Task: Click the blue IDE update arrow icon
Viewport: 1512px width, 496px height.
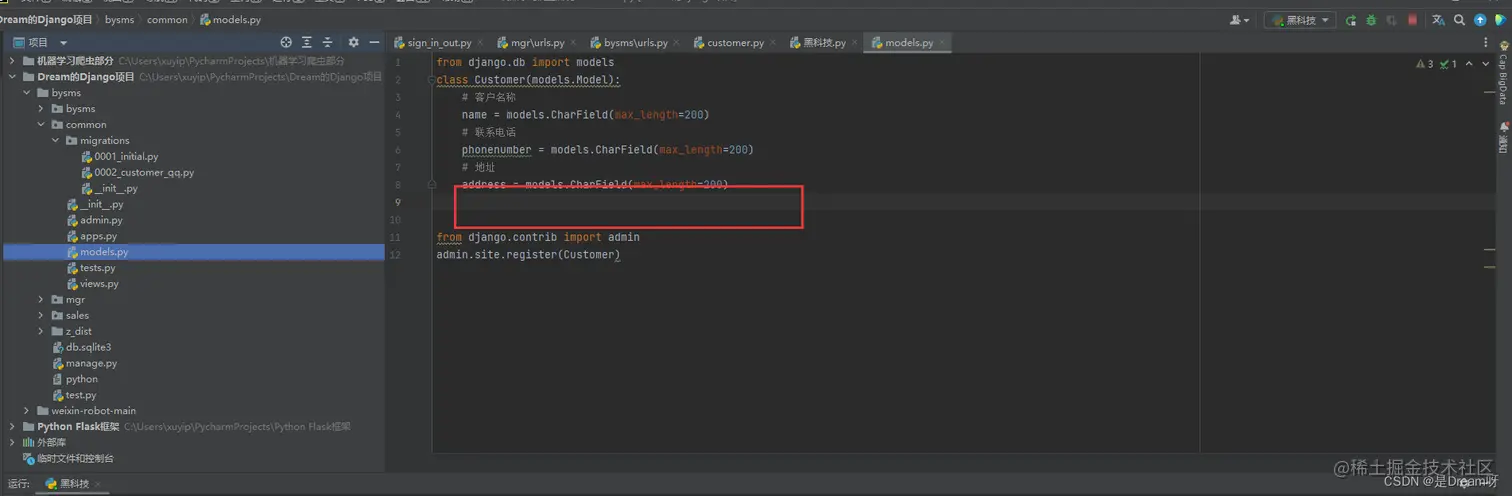Action: point(1480,20)
